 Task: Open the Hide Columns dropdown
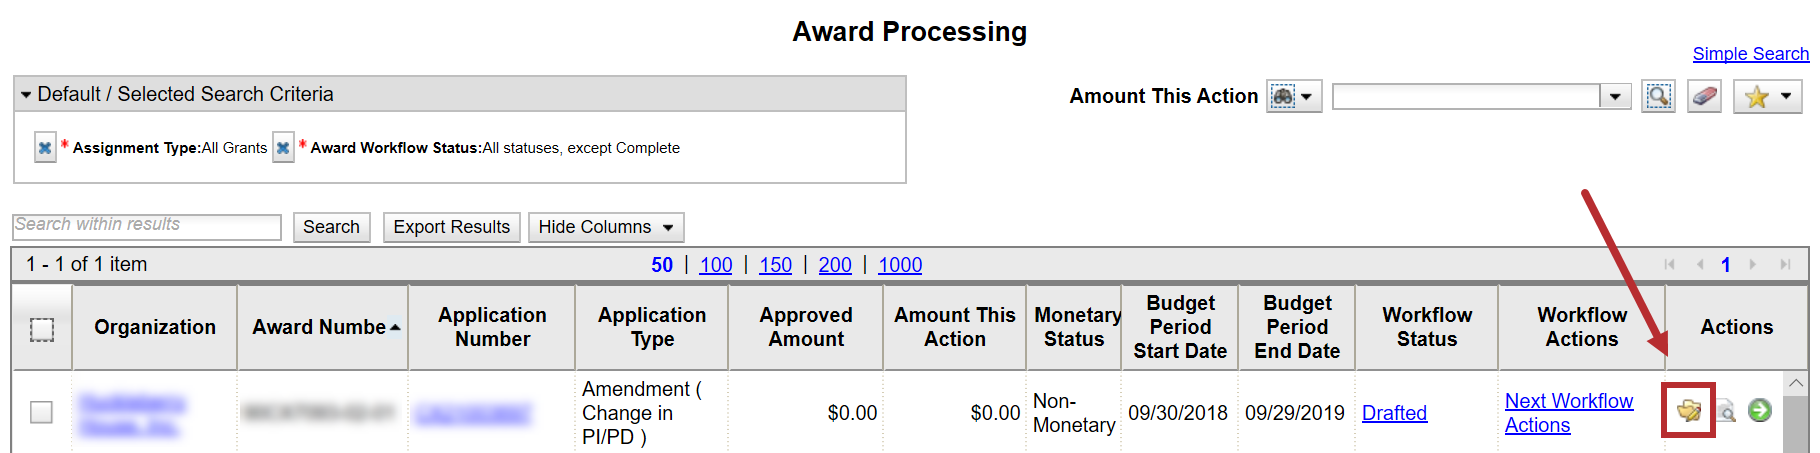pos(606,227)
